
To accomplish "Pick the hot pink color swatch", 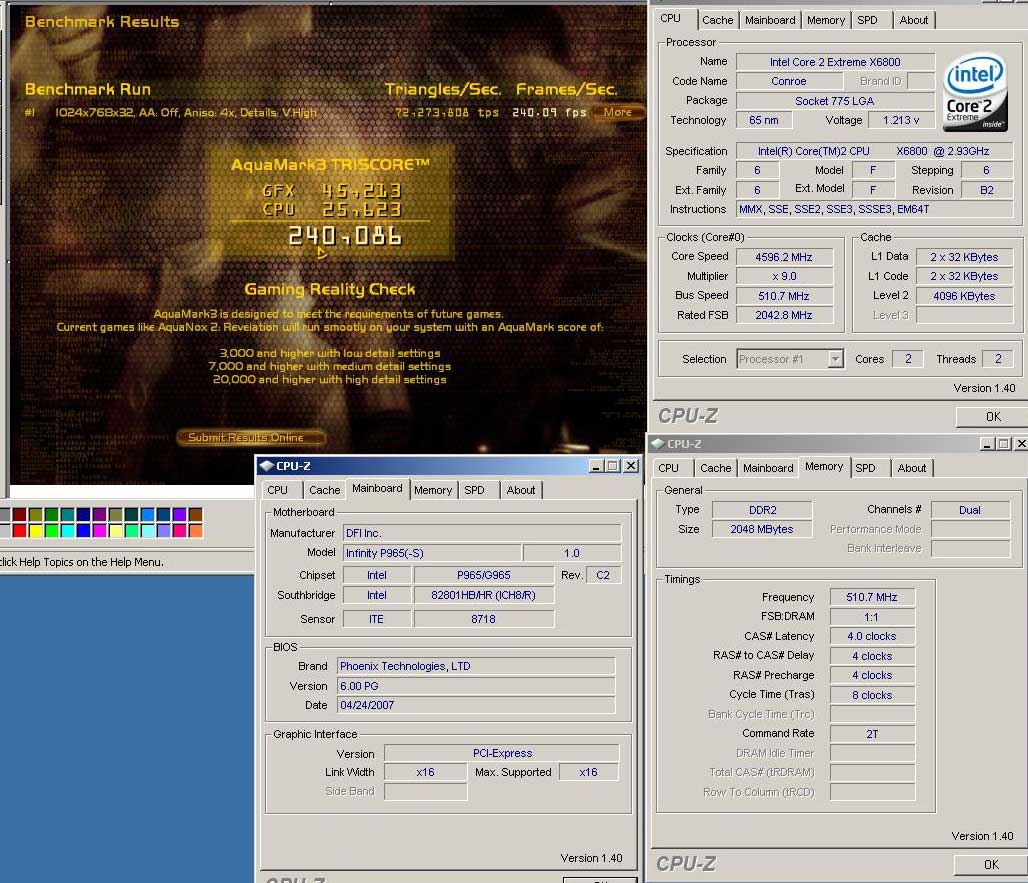I will (x=180, y=530).
